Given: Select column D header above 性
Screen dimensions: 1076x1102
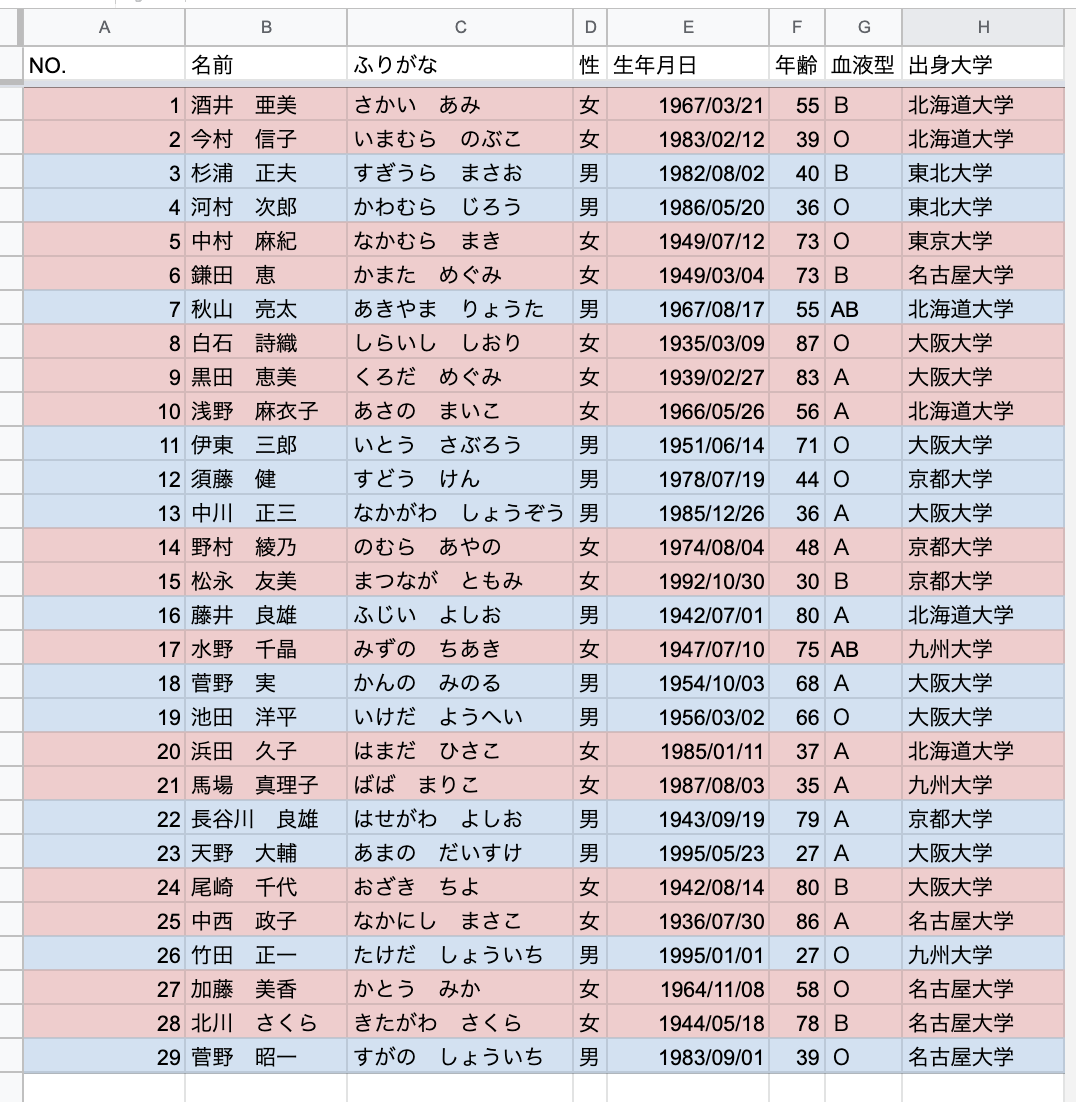Looking at the screenshot, I should coord(589,27).
